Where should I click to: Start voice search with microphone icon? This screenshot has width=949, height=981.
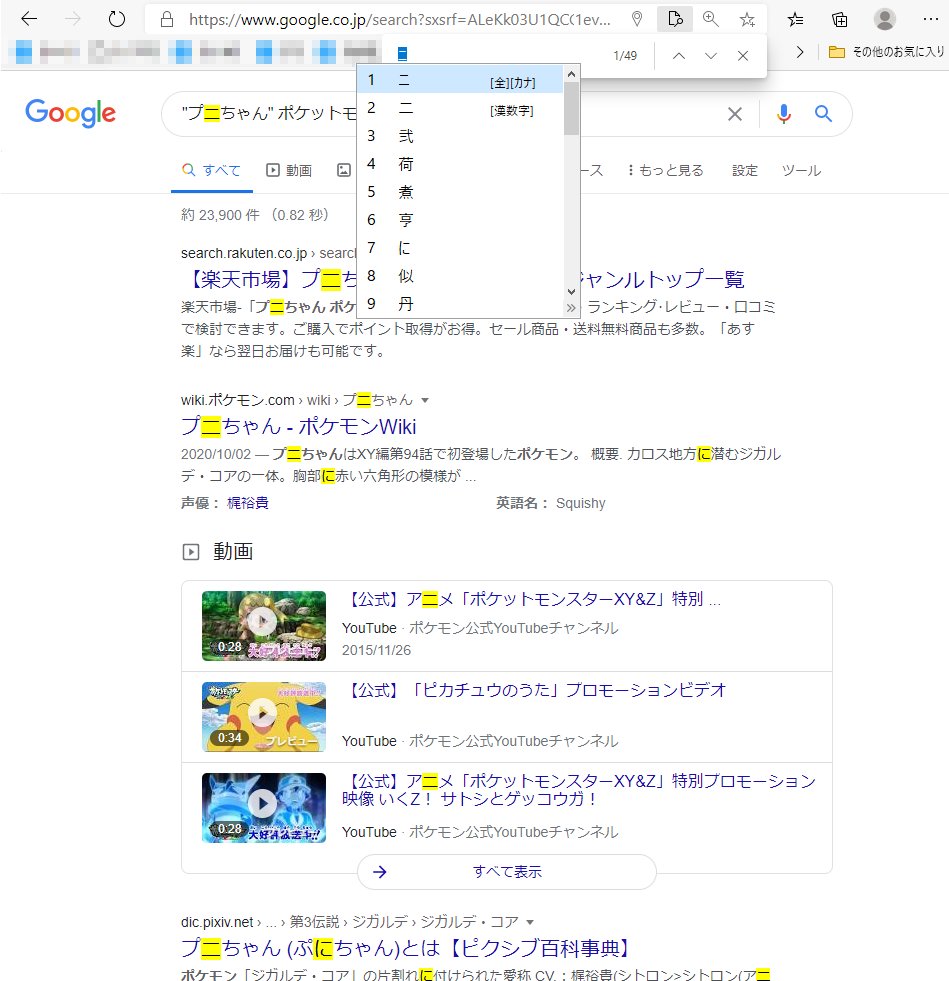pyautogui.click(x=783, y=114)
